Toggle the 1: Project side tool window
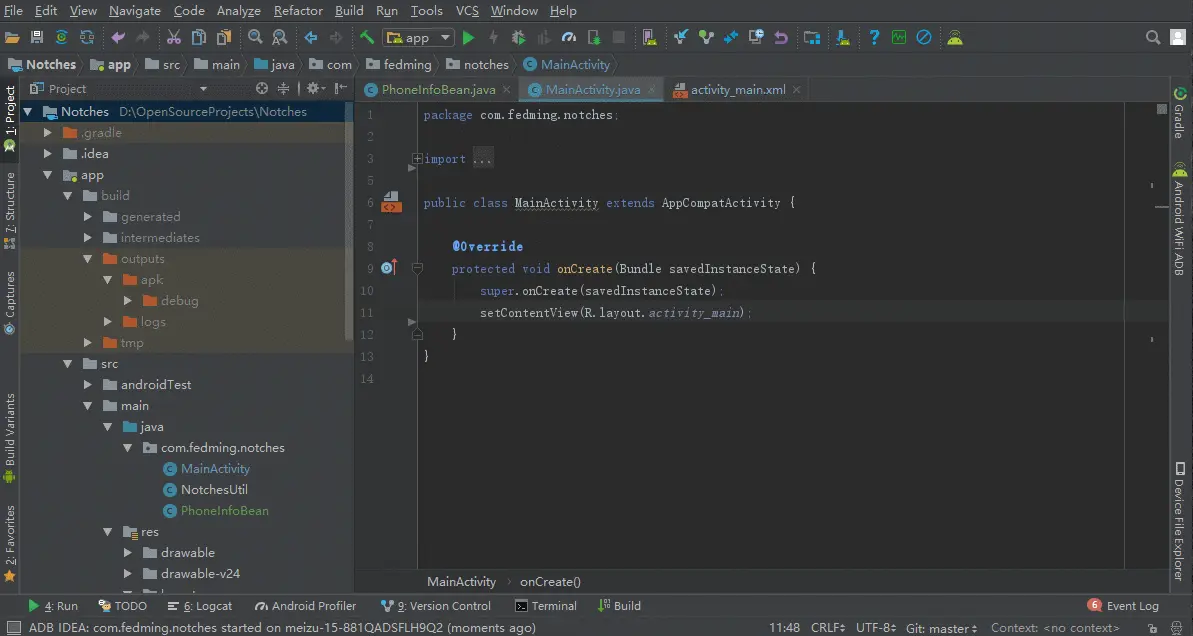The image size is (1193, 636). 10,118
